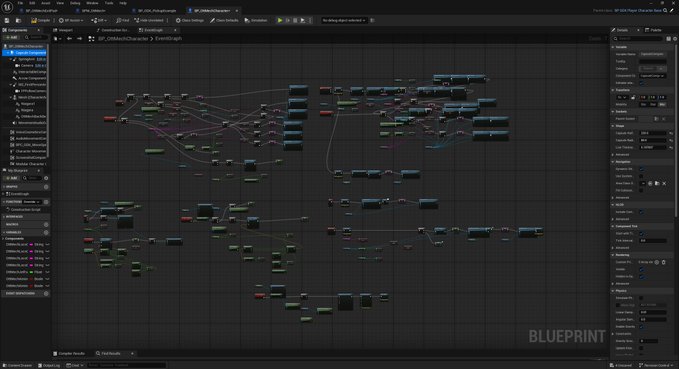Browse to Area Class asset icon
This screenshot has height=369, width=679.
point(657,183)
